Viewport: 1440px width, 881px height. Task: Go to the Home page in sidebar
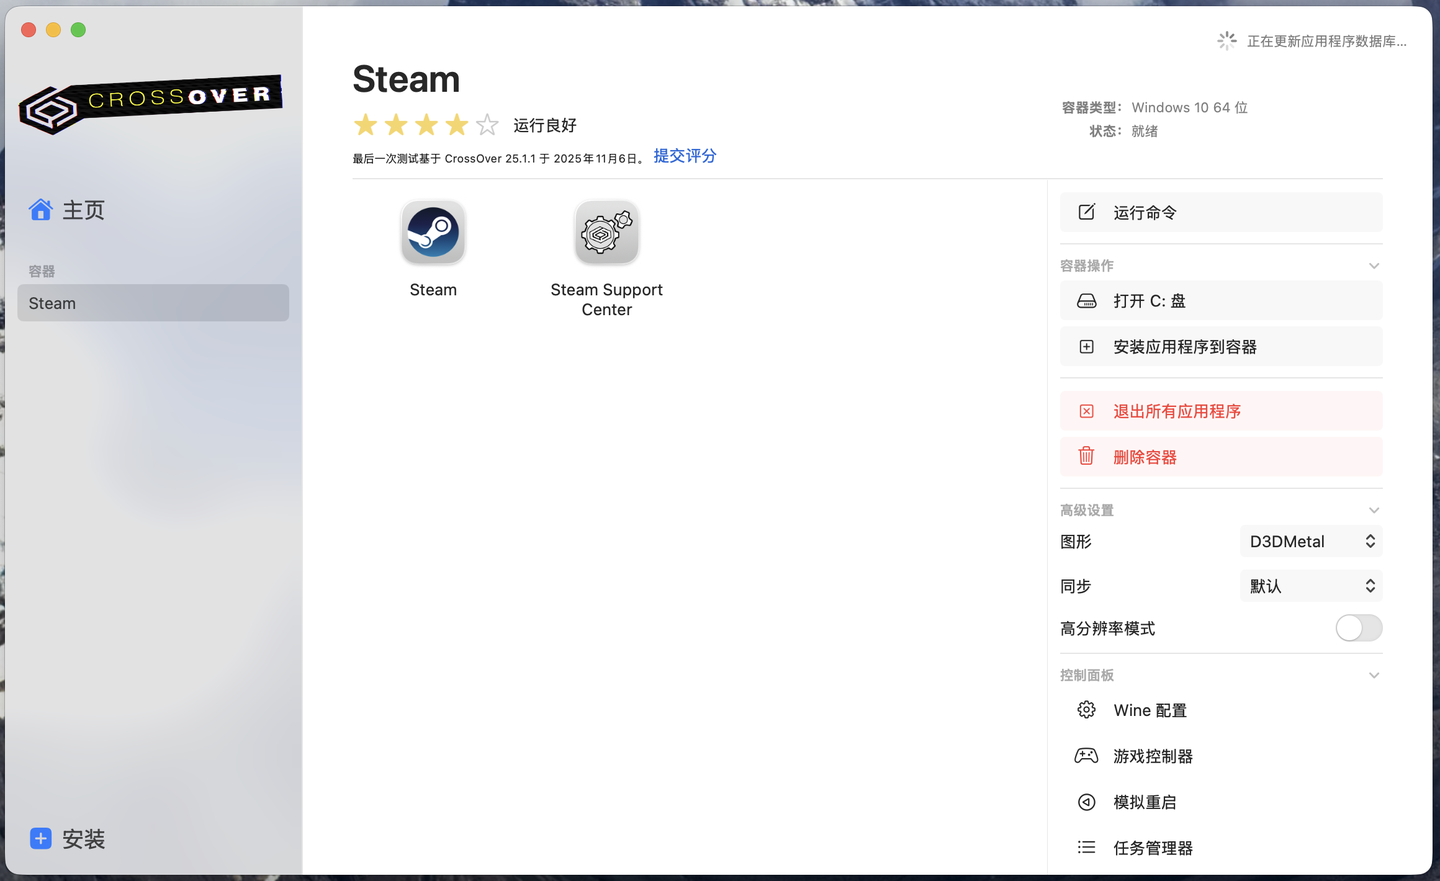point(68,210)
